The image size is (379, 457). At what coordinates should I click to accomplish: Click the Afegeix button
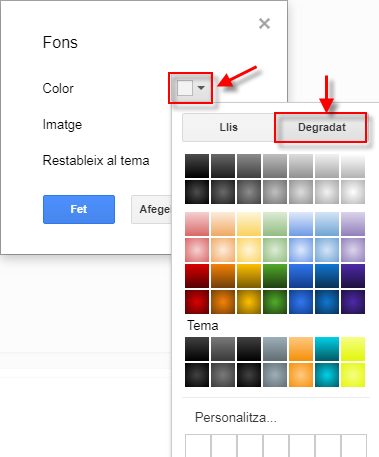151,209
